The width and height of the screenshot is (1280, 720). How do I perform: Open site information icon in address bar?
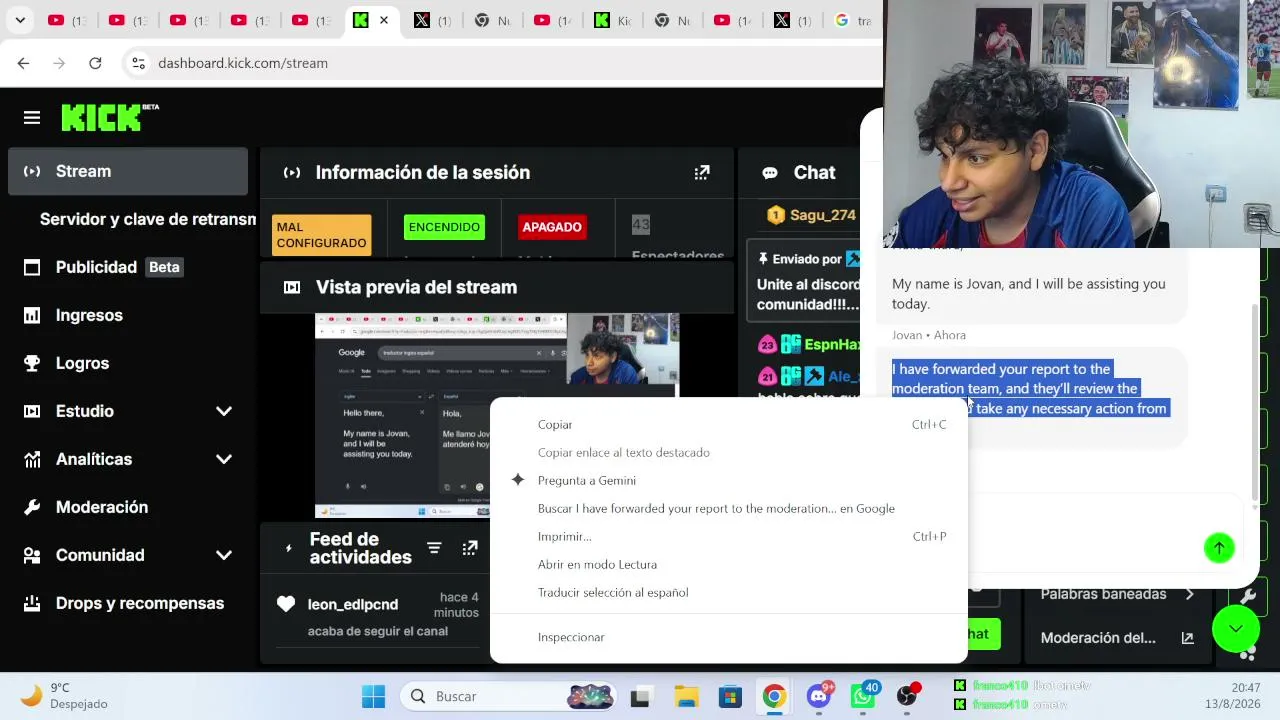138,63
